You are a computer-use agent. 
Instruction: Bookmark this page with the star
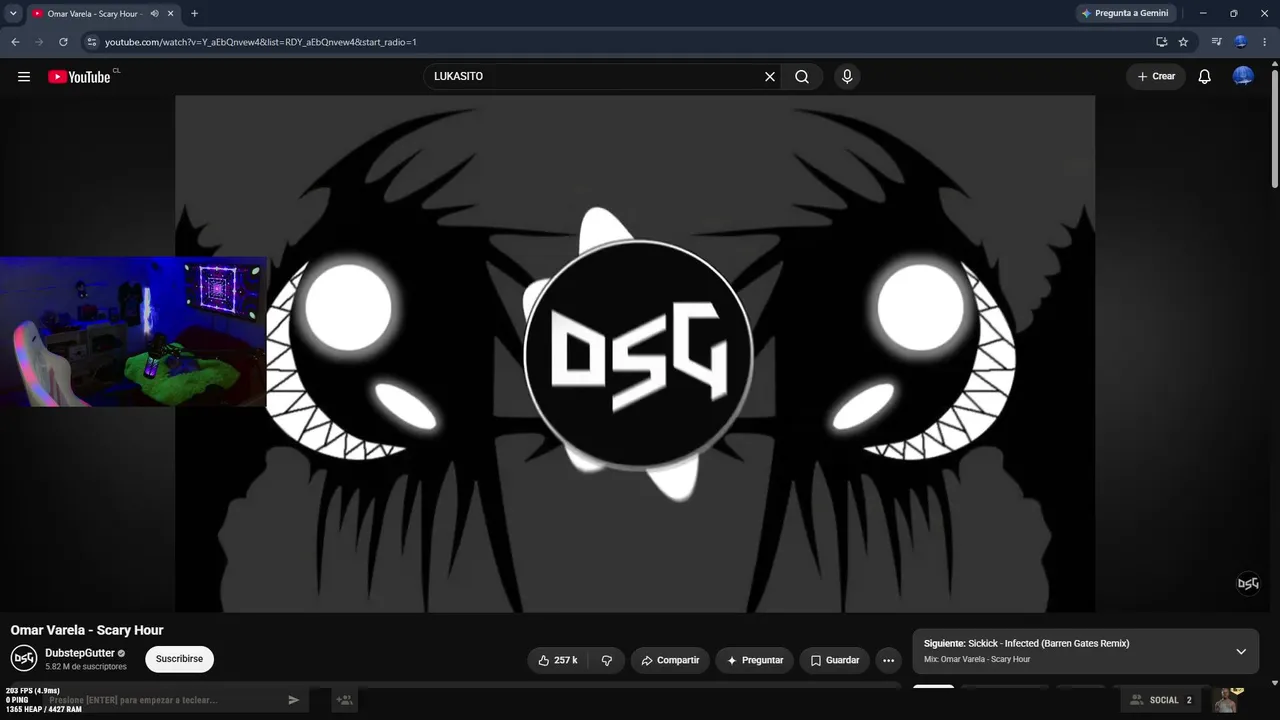click(x=1183, y=42)
